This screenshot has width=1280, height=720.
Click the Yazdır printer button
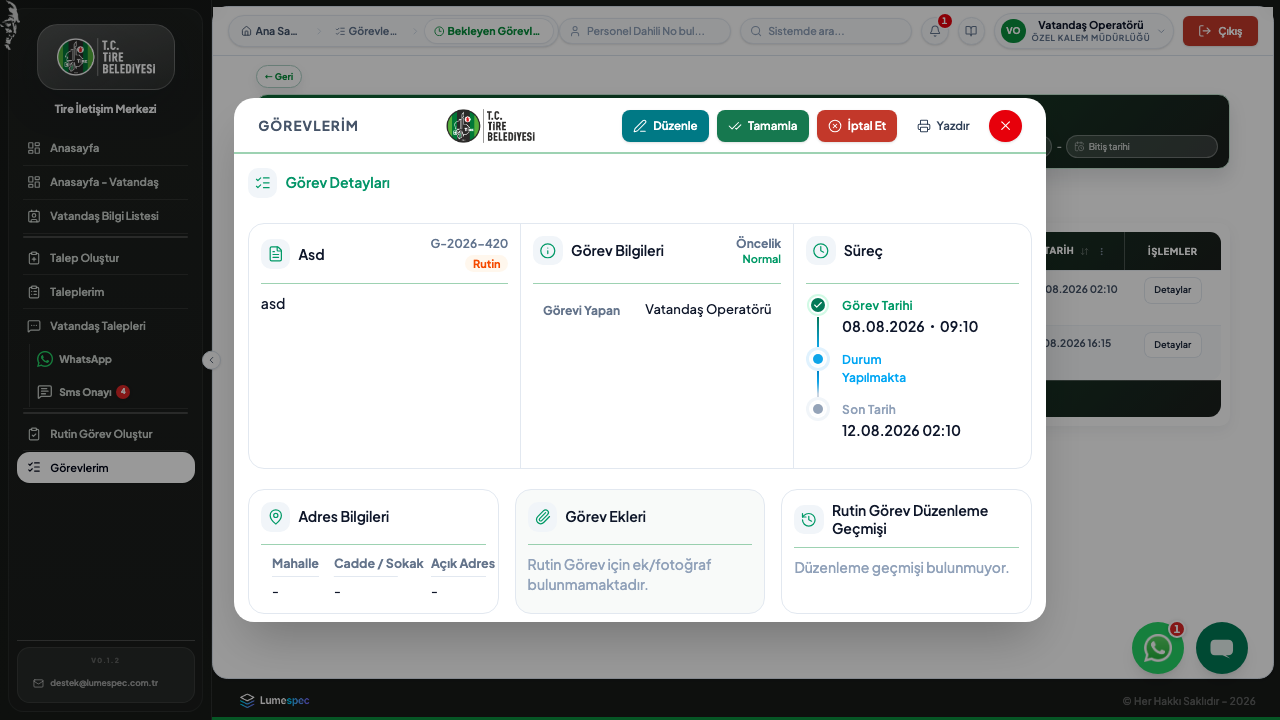coord(943,126)
